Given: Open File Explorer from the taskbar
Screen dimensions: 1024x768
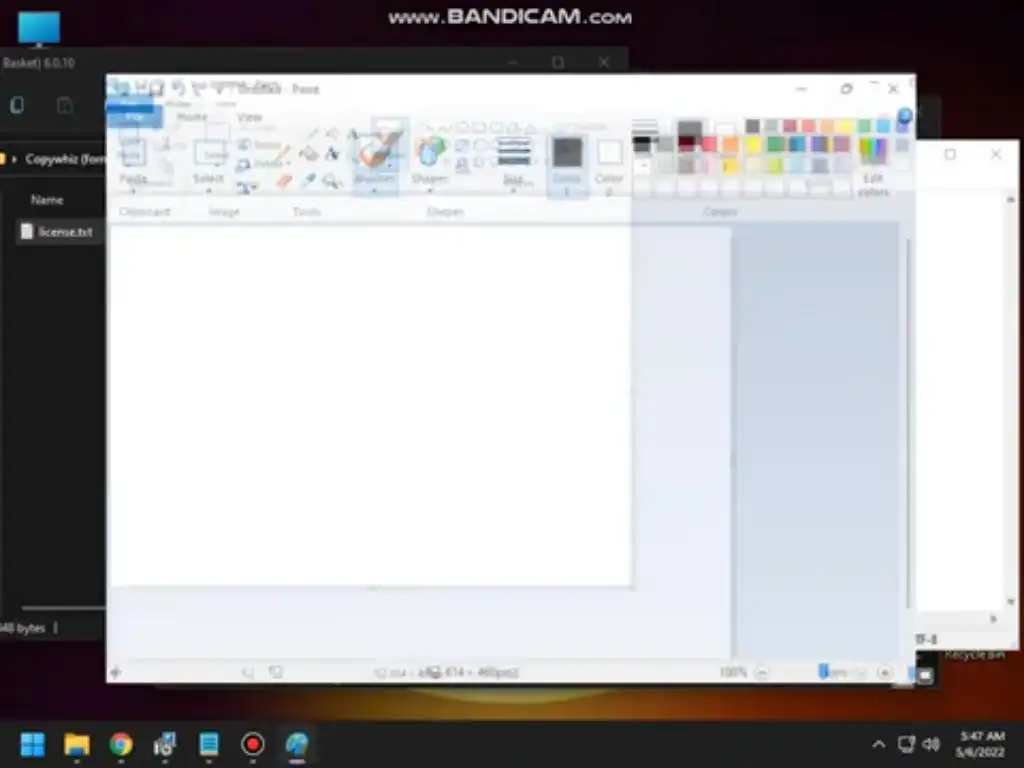Looking at the screenshot, I should coord(76,744).
